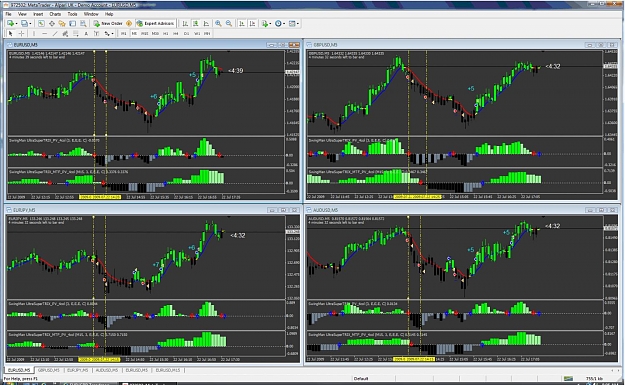Screen dimensions: 625x385
Task: Activate the AUDUSD,M5 chart window title bar
Action: 462,210
